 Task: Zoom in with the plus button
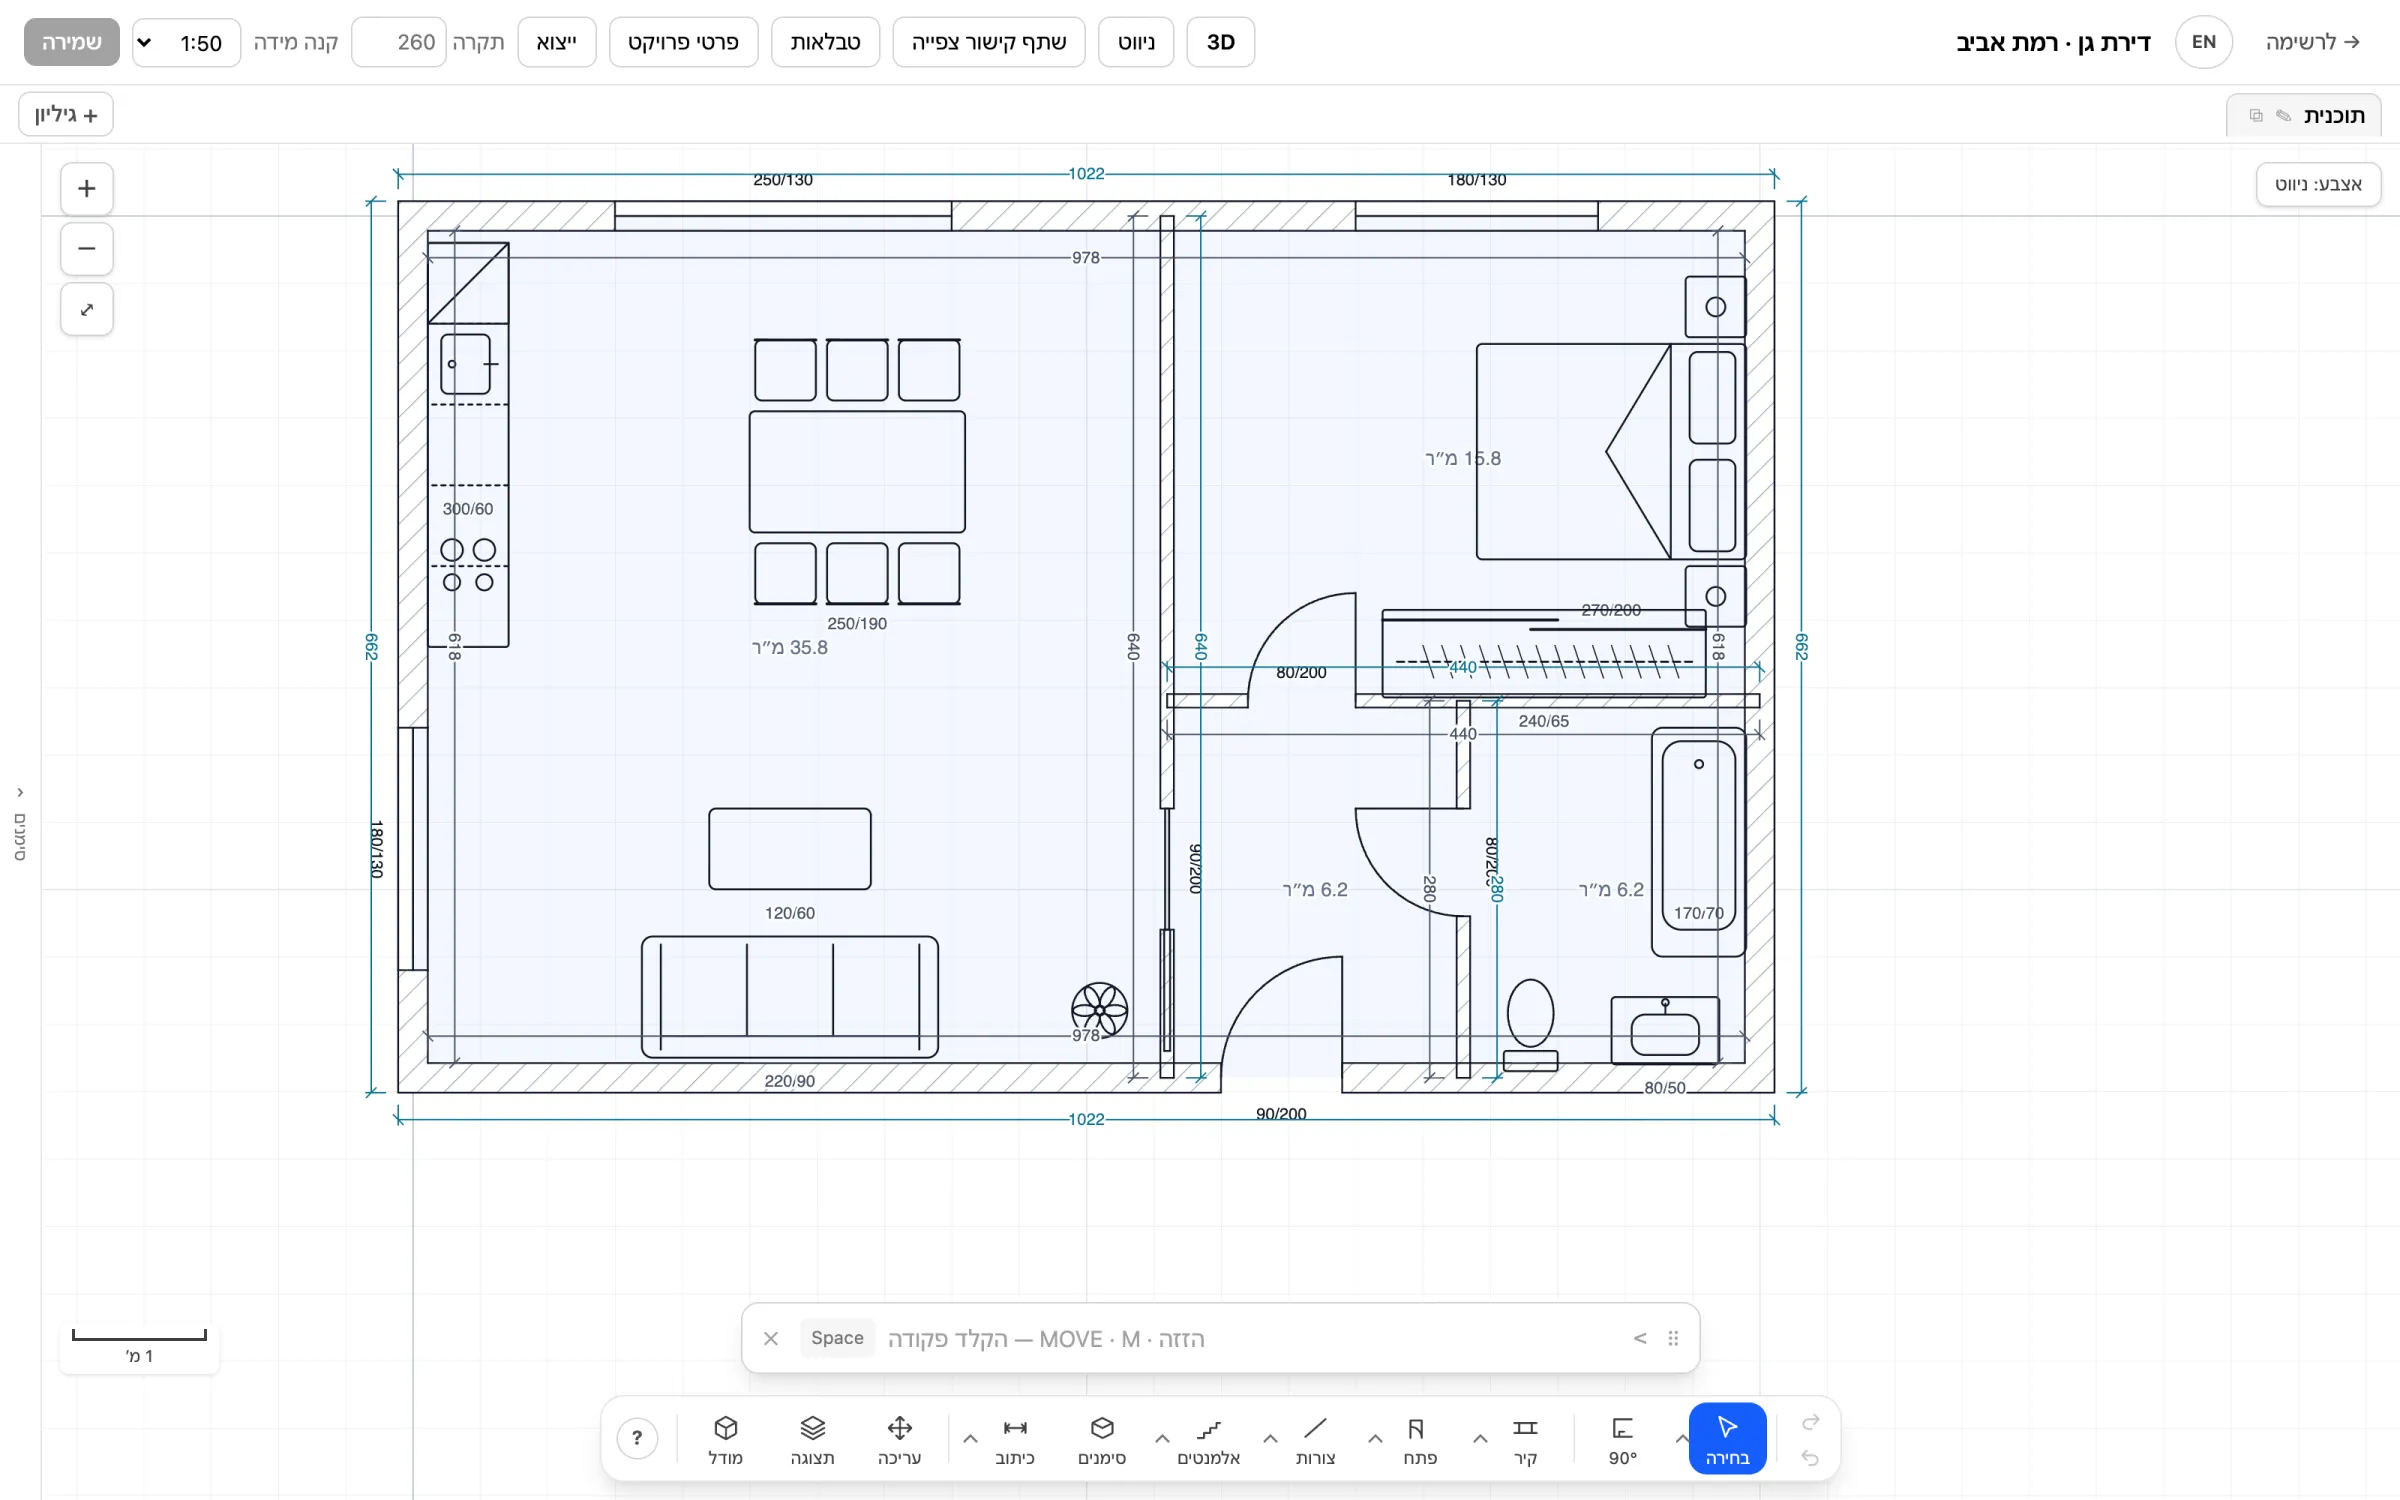click(87, 189)
